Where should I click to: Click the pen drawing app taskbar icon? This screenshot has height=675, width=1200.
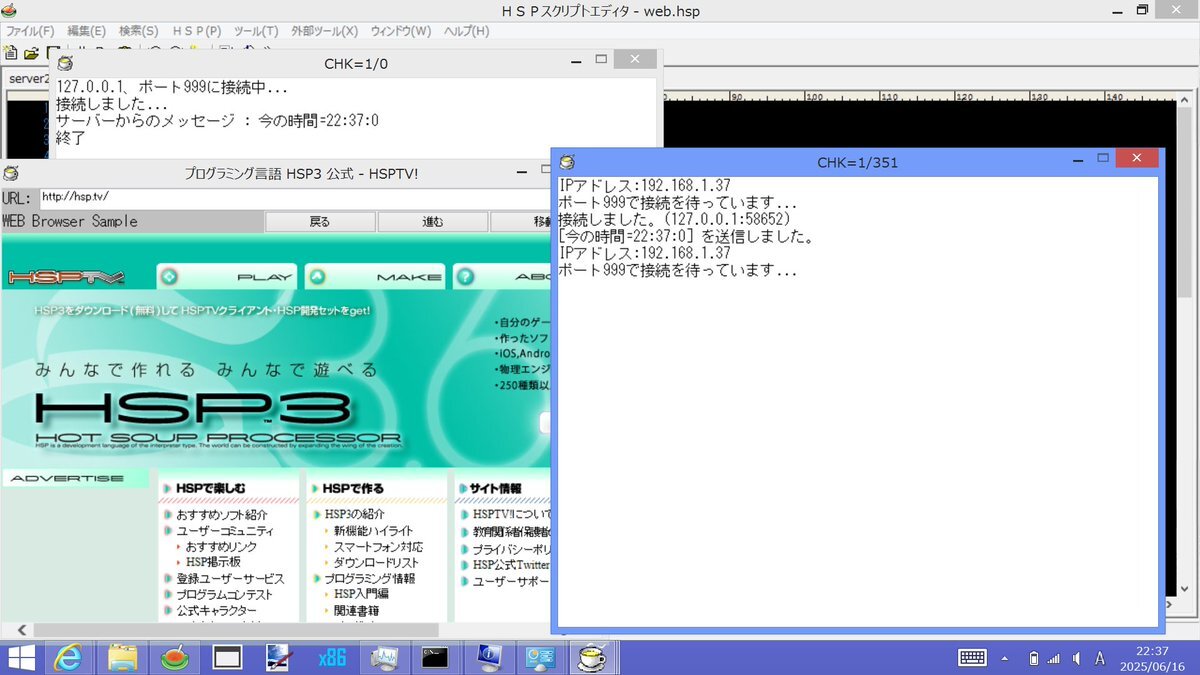click(x=278, y=657)
